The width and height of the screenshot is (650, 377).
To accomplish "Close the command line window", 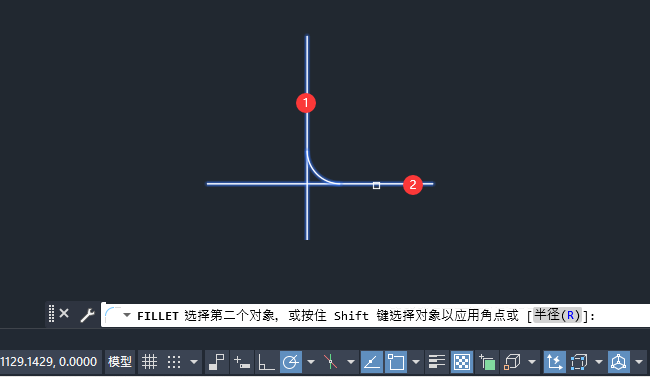I will pyautogui.click(x=64, y=314).
